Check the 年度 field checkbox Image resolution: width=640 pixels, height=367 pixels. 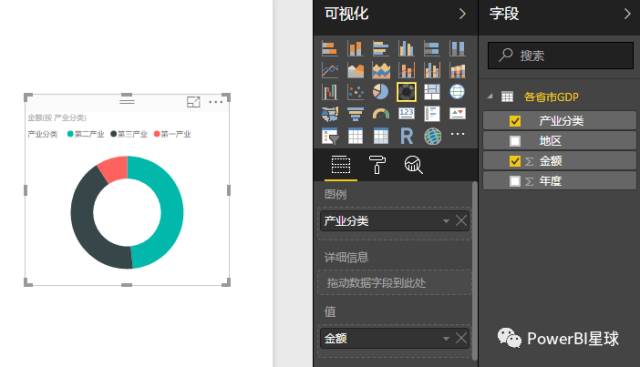515,181
